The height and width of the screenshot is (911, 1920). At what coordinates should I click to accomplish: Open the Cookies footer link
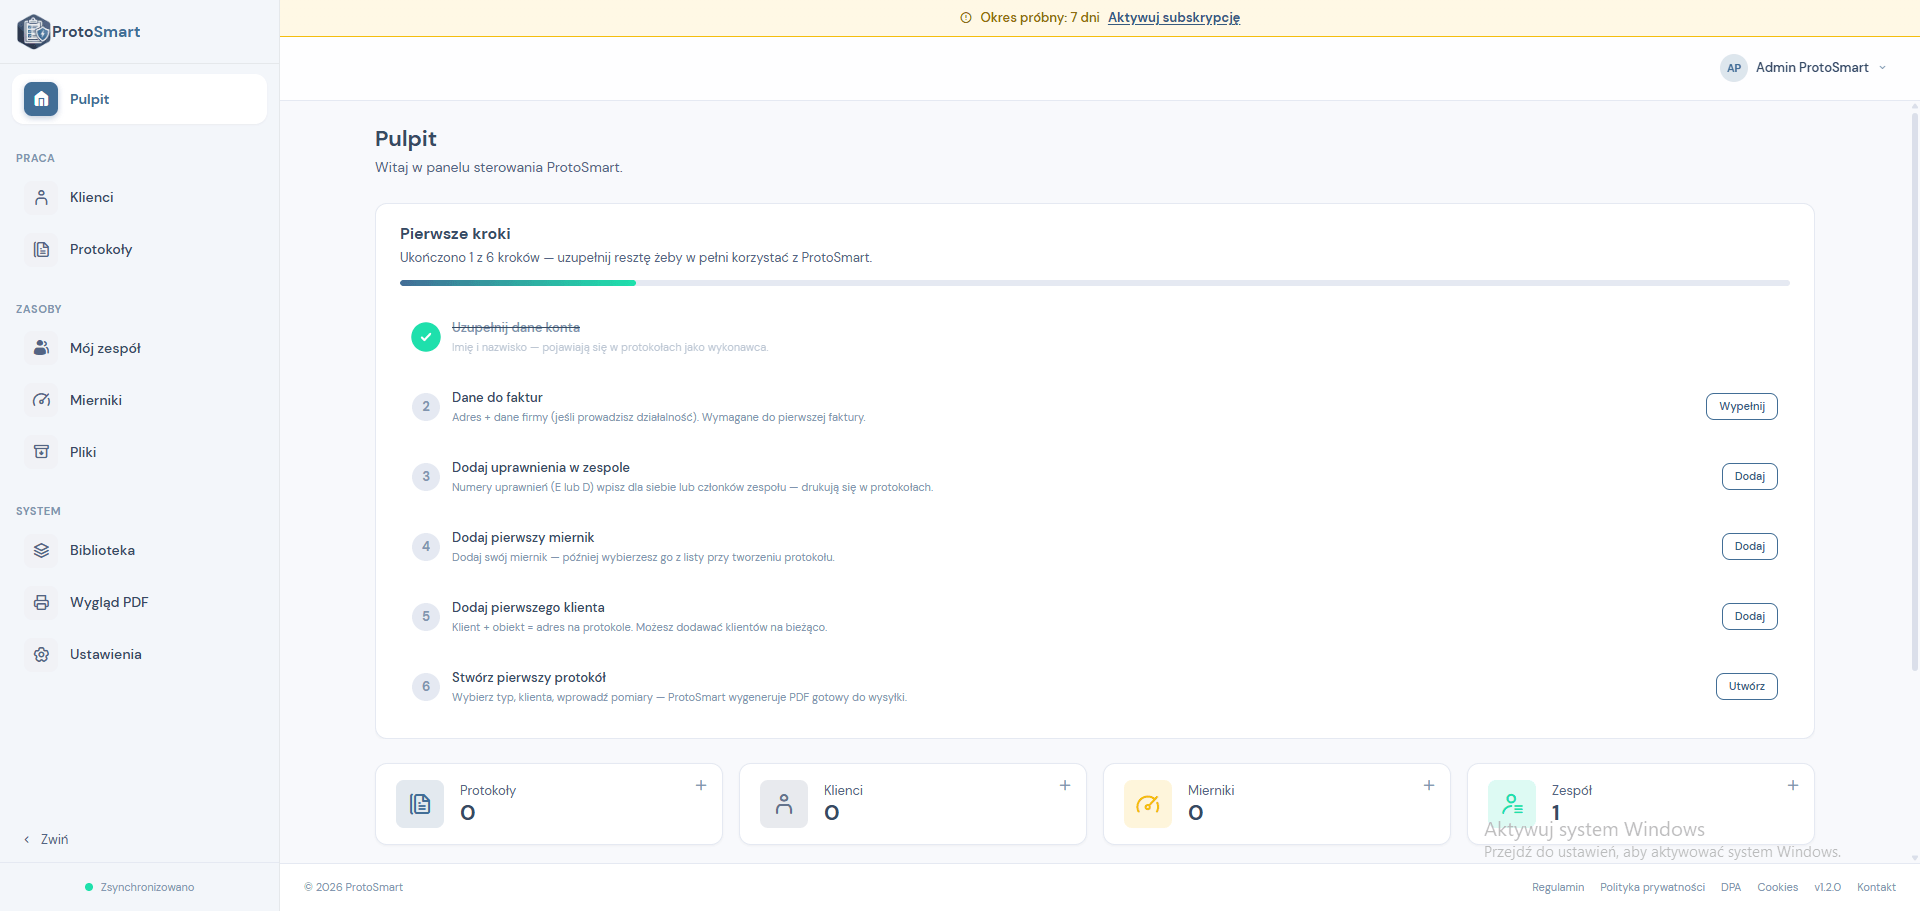[1777, 887]
